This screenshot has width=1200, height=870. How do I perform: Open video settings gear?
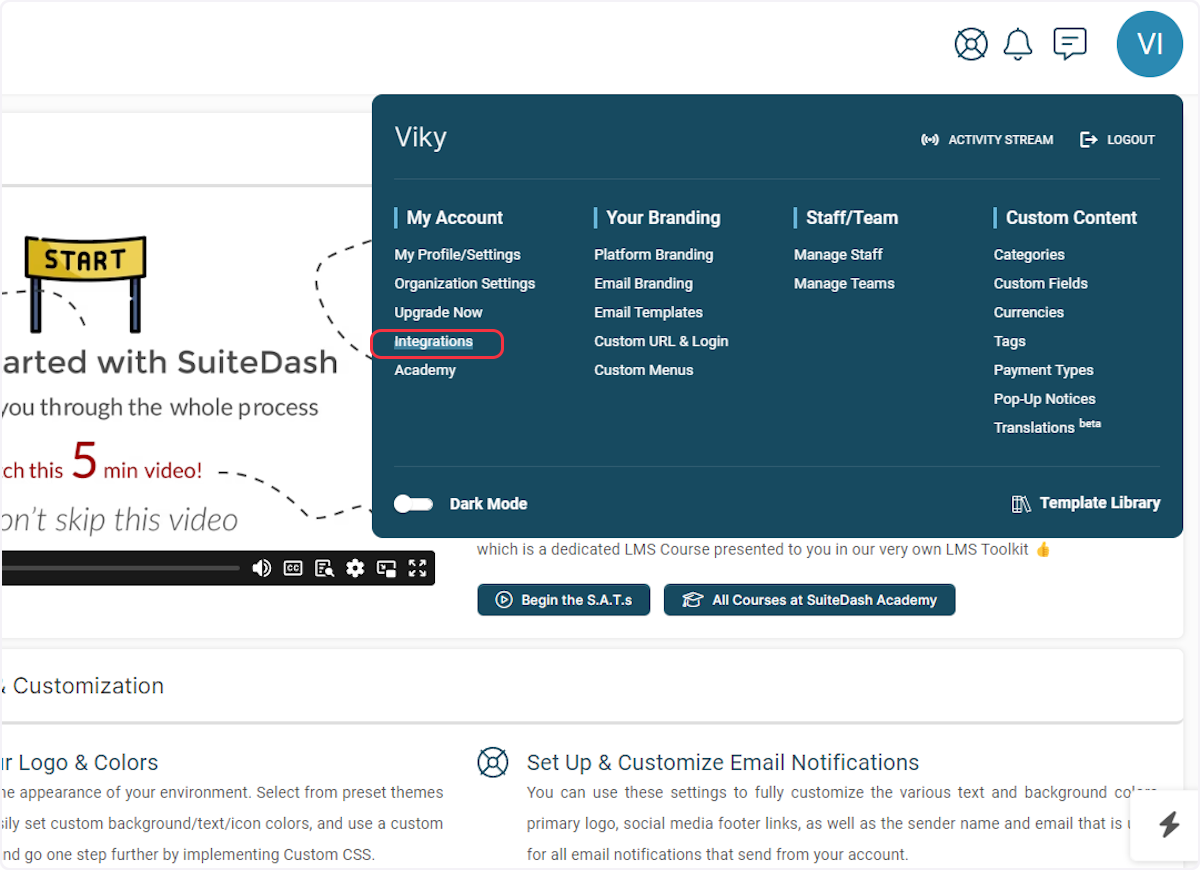point(355,568)
